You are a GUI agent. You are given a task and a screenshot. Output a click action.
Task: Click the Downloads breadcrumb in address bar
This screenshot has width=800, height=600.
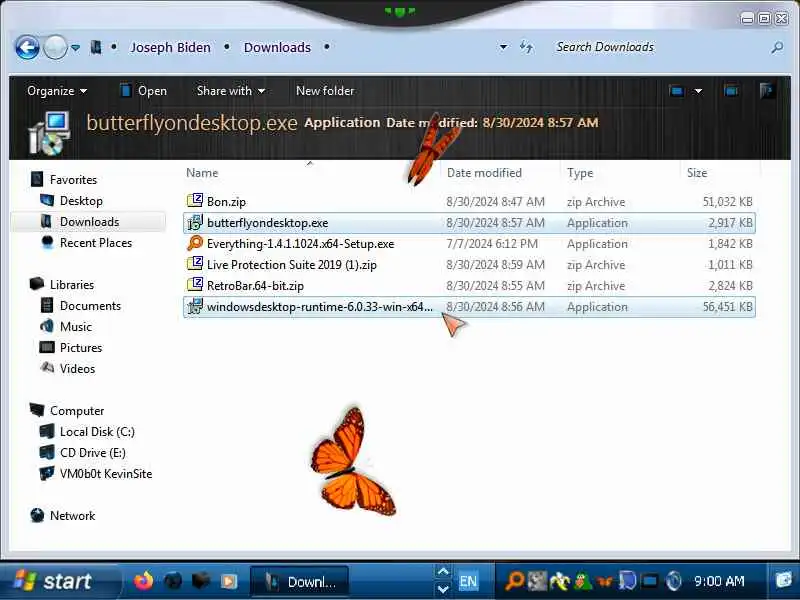click(x=277, y=47)
